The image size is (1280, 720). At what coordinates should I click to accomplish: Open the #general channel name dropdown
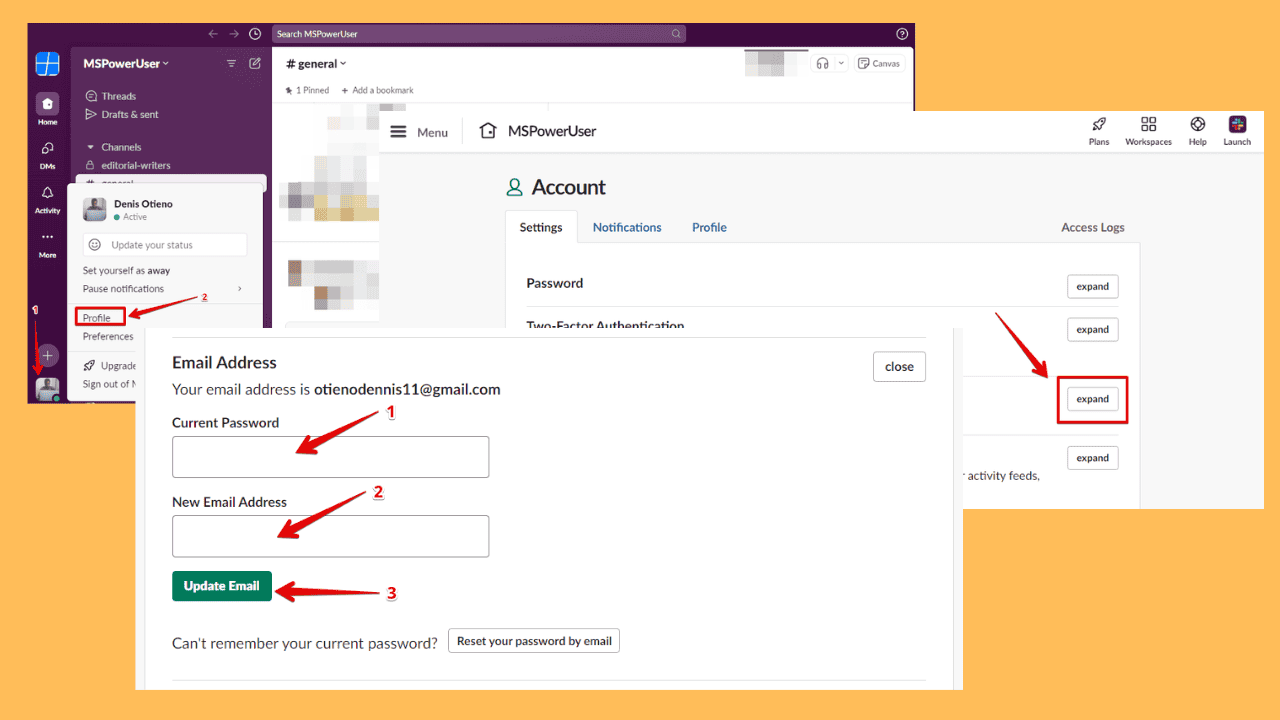tap(316, 64)
